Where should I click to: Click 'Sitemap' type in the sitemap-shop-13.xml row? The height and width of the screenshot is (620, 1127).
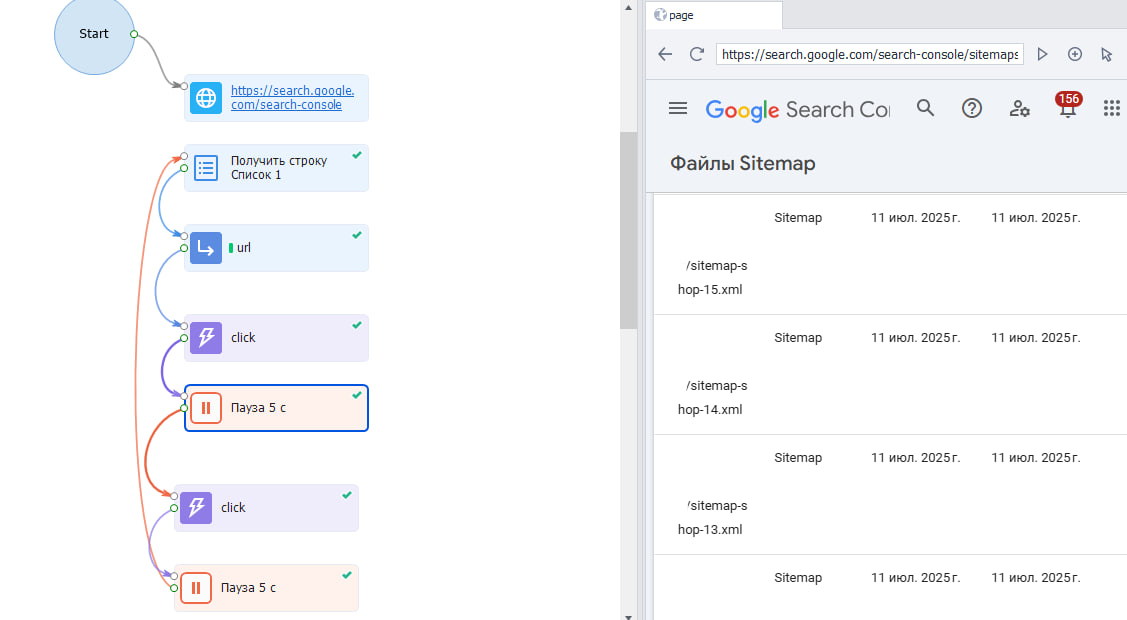[x=798, y=458]
